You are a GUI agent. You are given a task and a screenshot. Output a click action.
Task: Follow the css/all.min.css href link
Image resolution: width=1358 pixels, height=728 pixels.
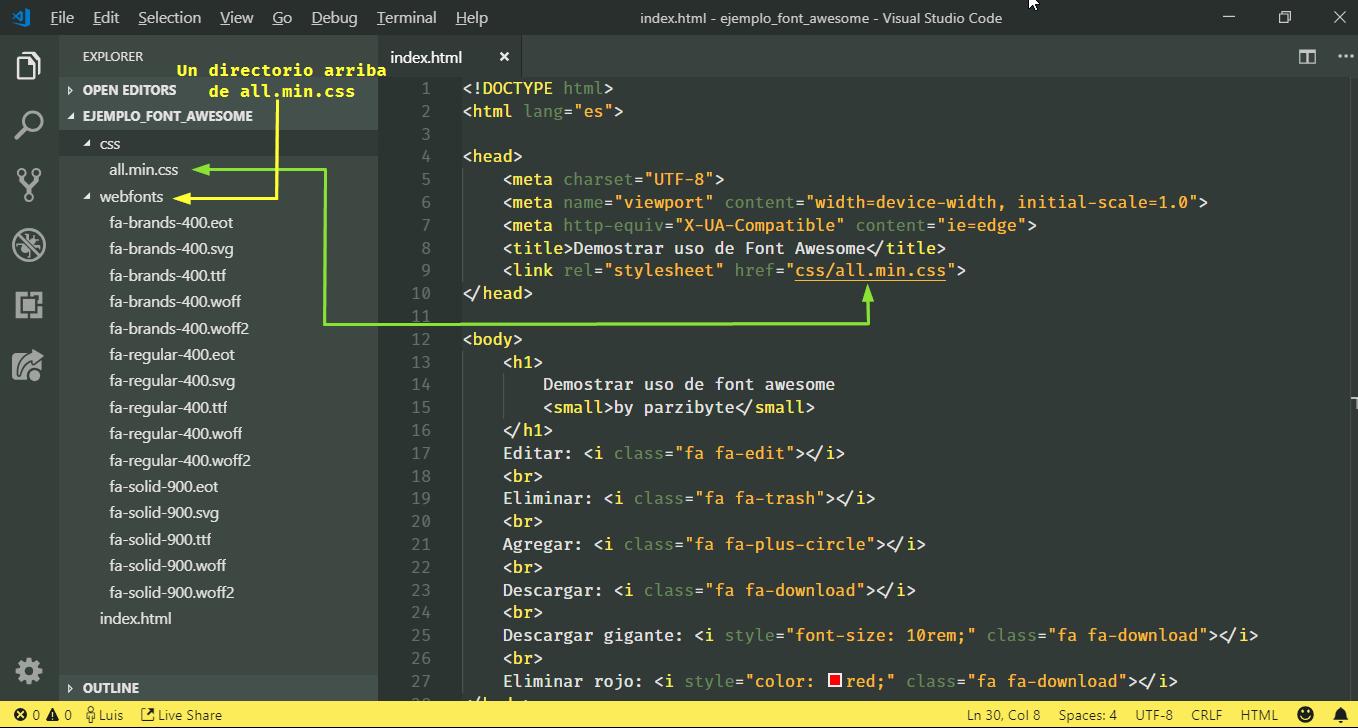pyautogui.click(x=870, y=271)
